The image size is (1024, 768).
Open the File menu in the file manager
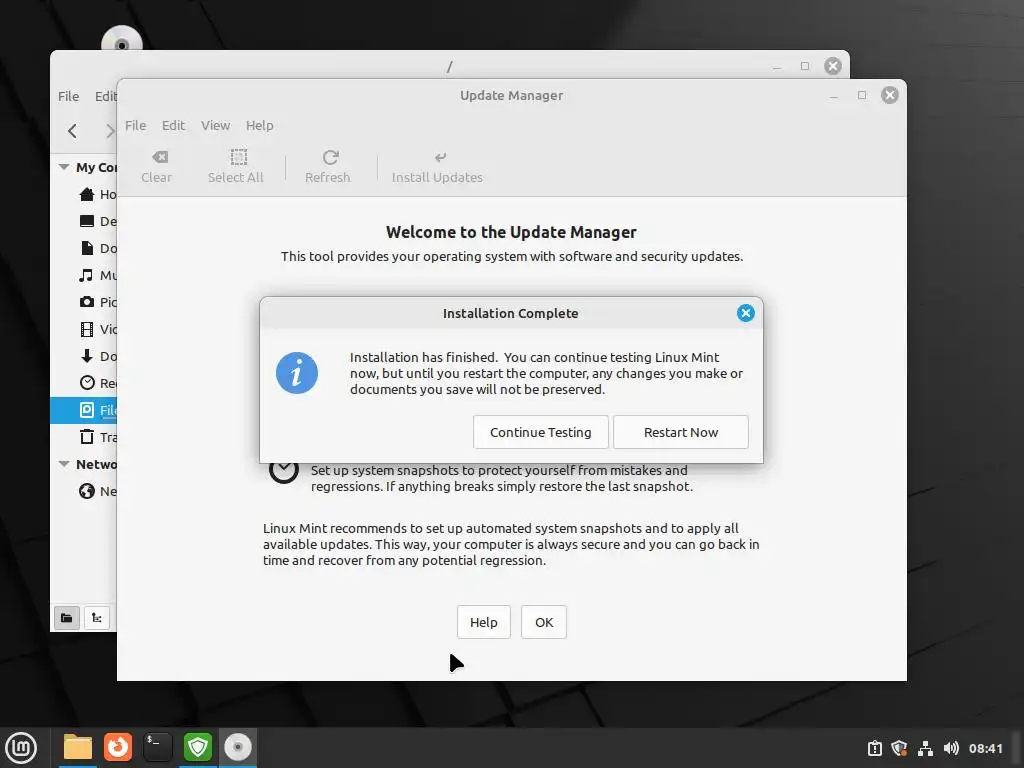point(69,97)
